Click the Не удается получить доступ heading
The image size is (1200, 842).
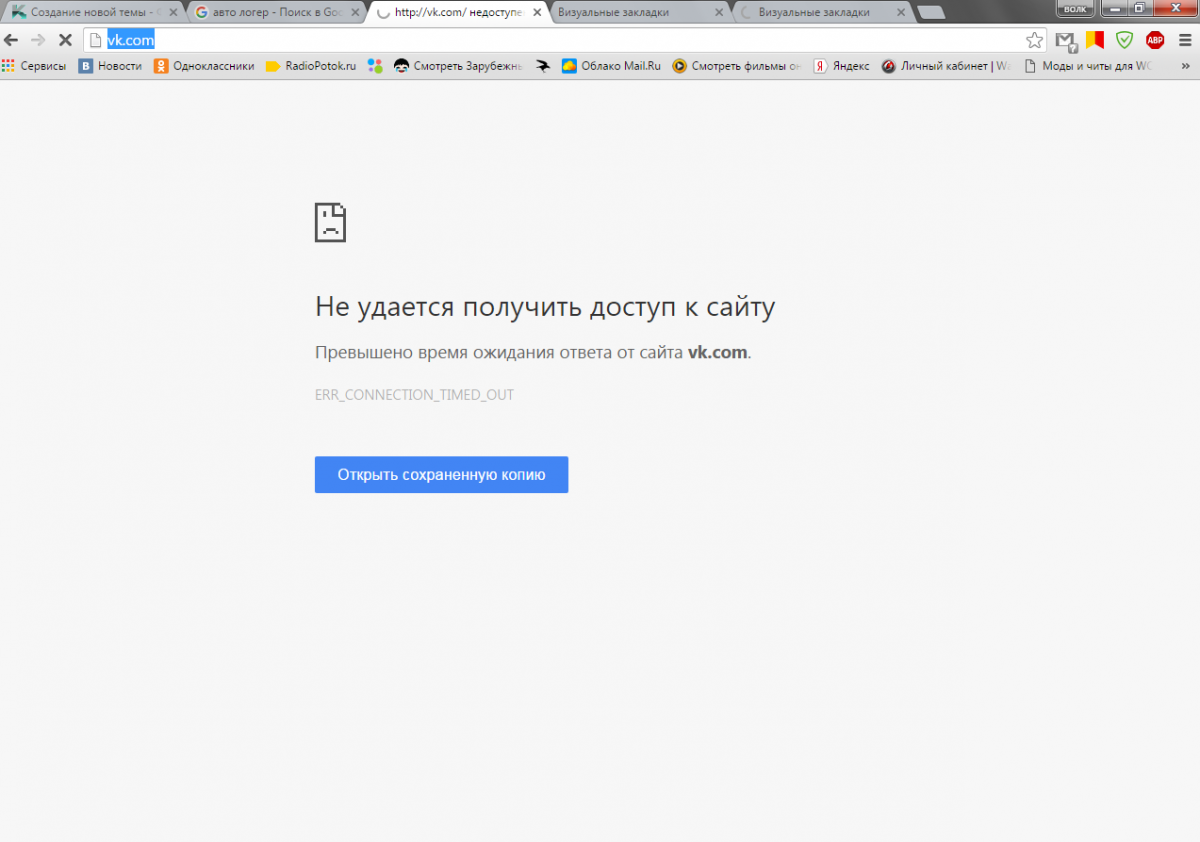[545, 307]
